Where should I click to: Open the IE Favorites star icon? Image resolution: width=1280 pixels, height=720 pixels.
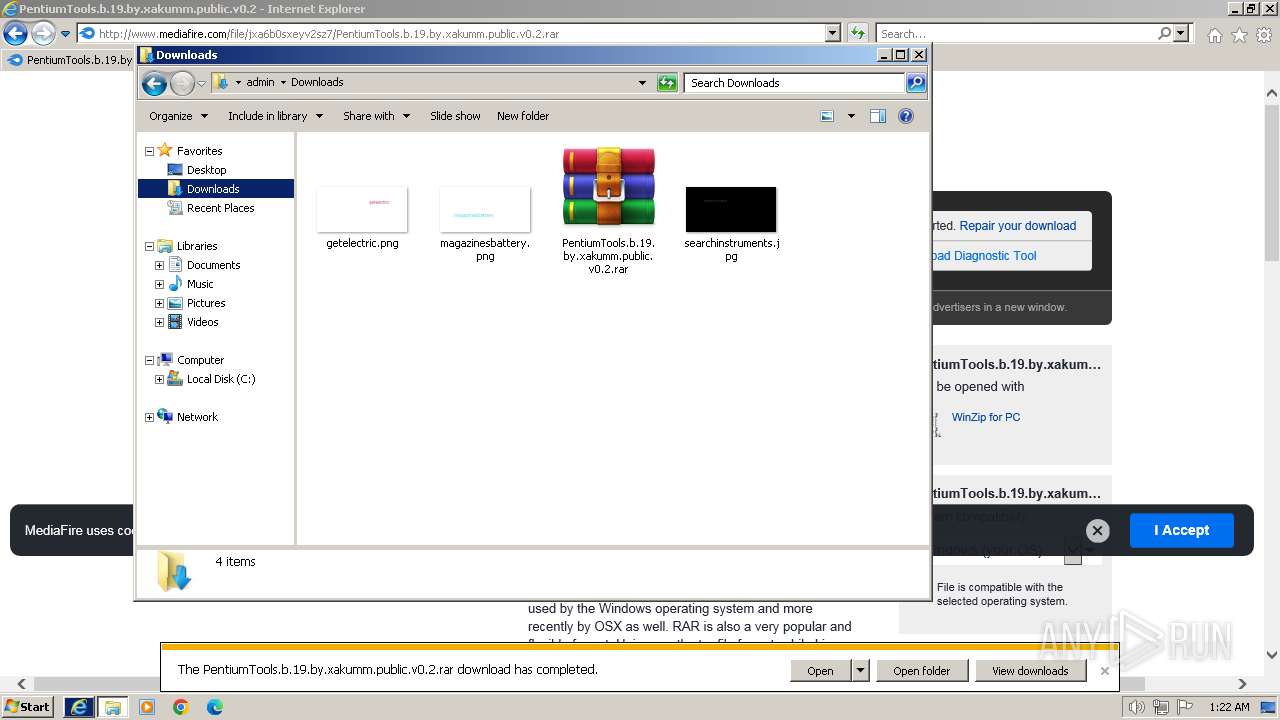click(1239, 35)
